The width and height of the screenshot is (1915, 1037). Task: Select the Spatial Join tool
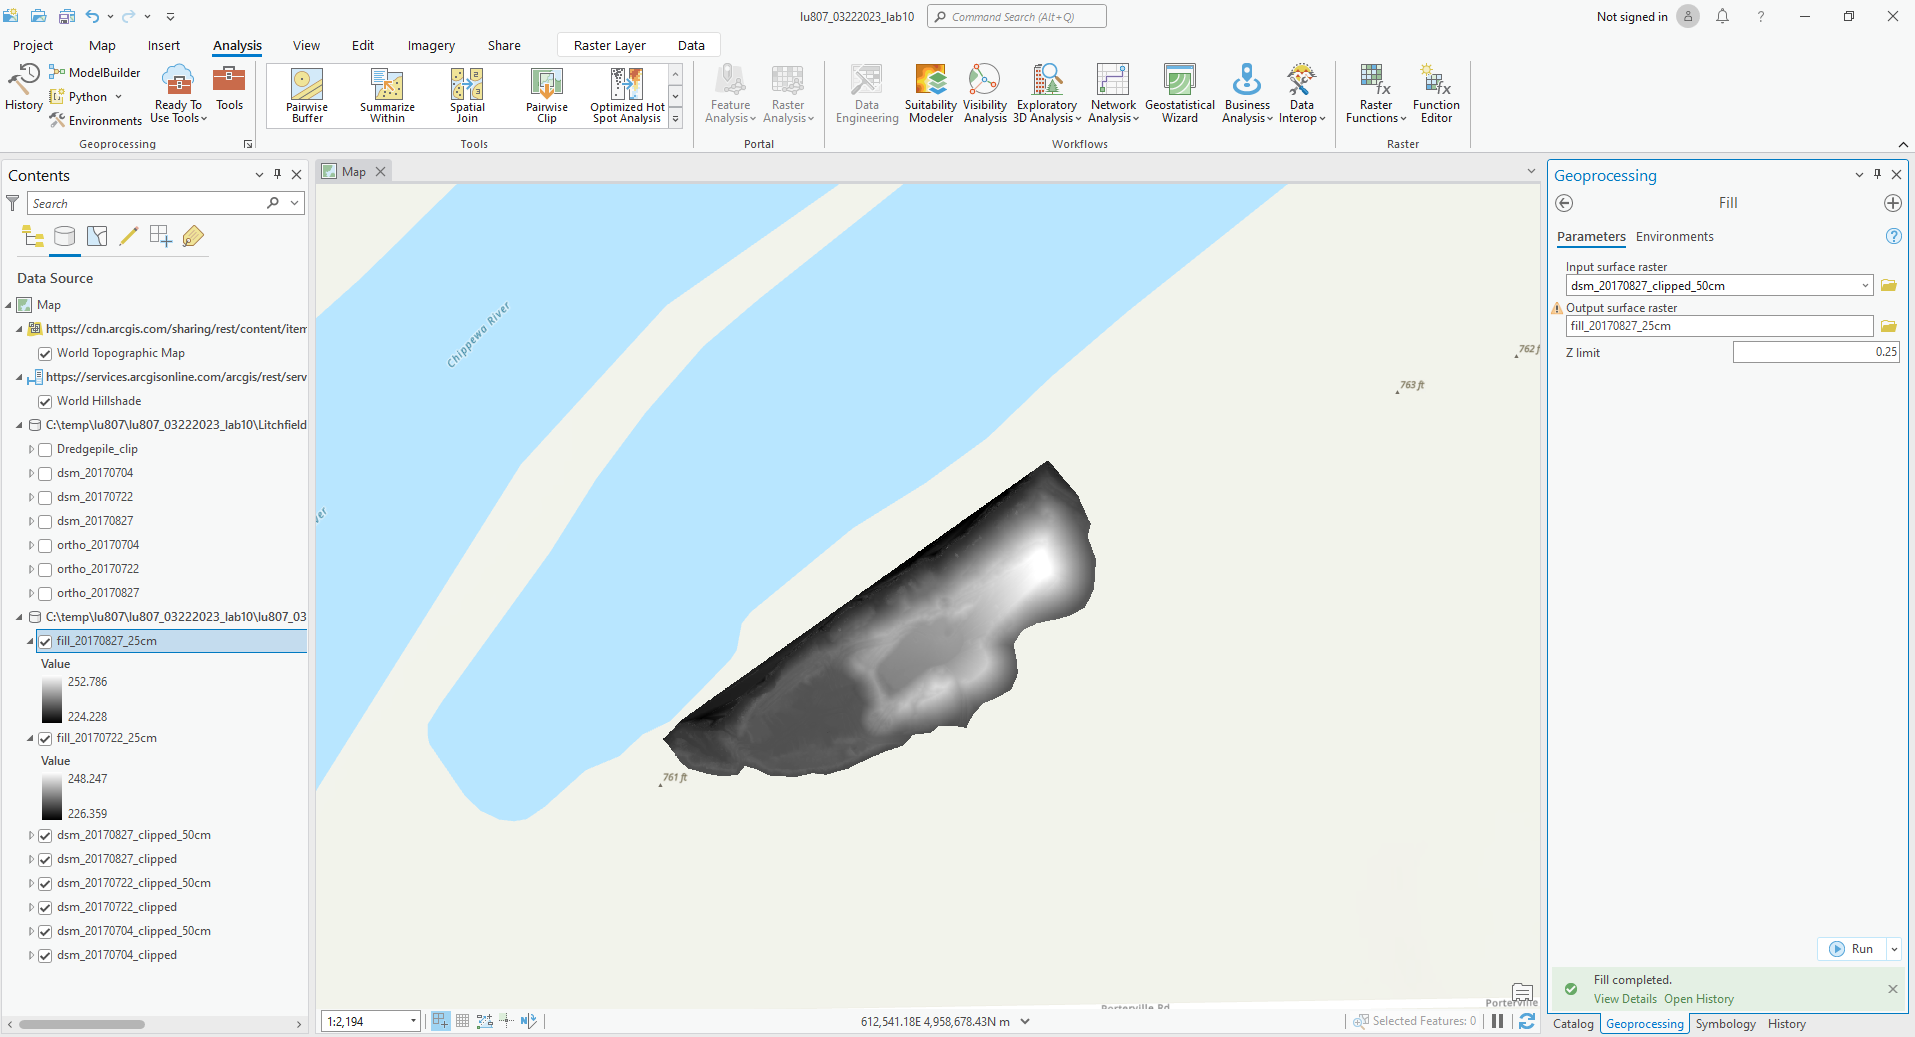click(467, 96)
